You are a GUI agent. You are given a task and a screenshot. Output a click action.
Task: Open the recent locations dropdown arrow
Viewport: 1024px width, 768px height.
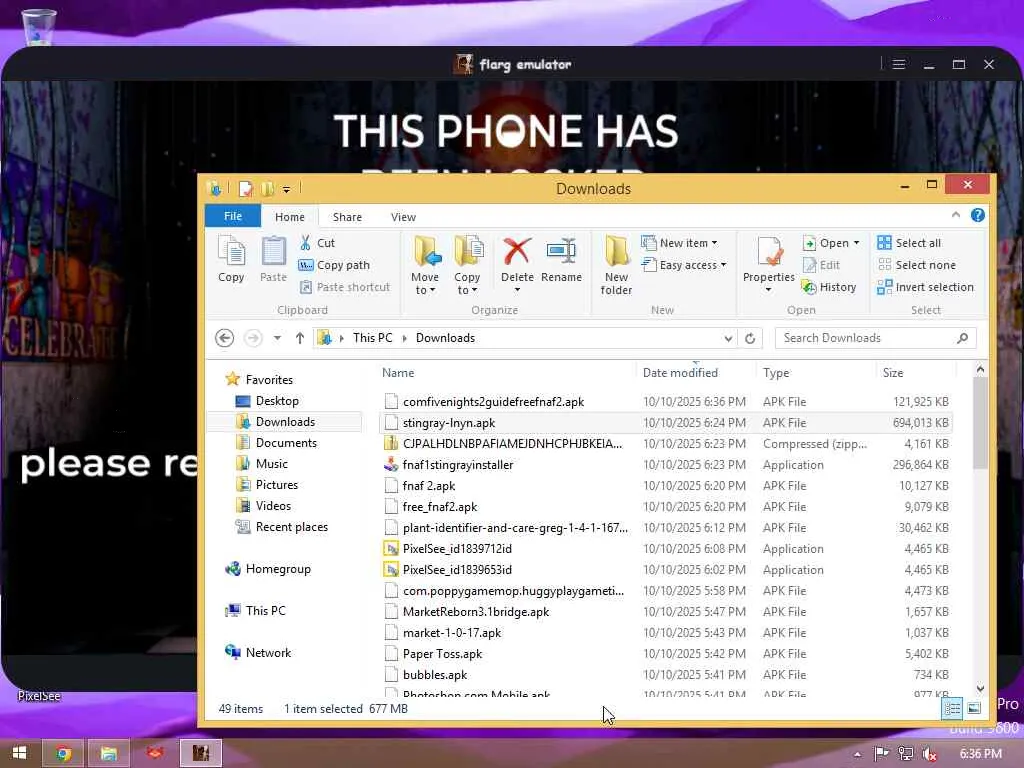(x=278, y=338)
